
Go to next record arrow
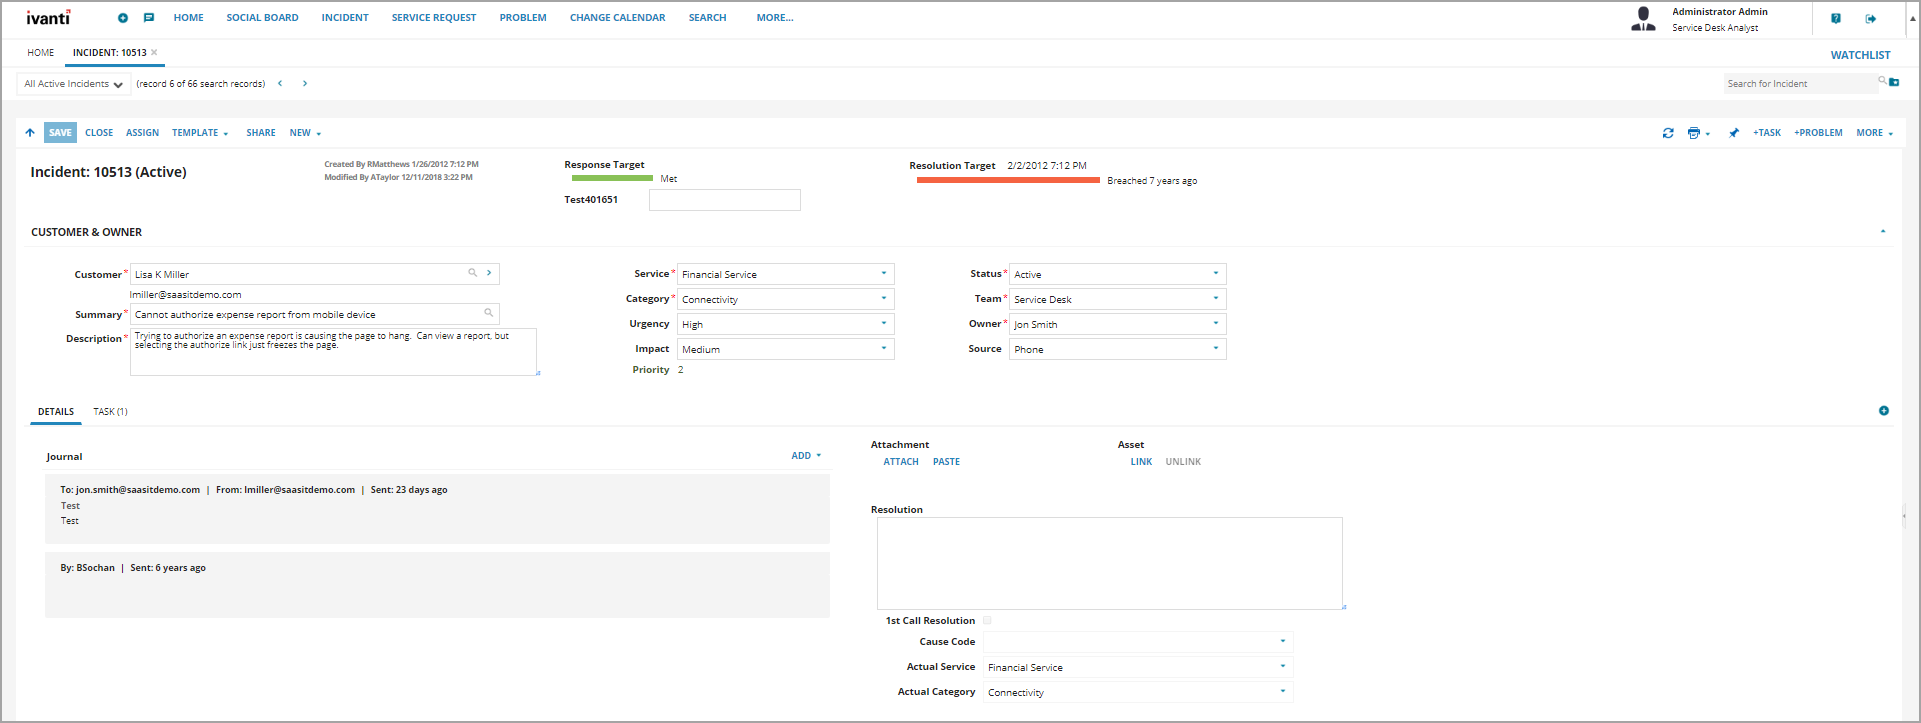pos(305,84)
